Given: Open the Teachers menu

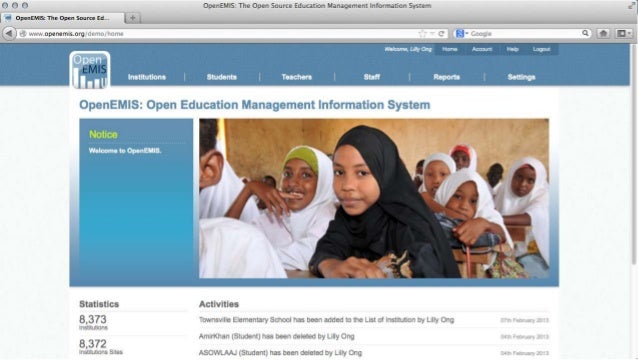Looking at the screenshot, I should point(297,77).
